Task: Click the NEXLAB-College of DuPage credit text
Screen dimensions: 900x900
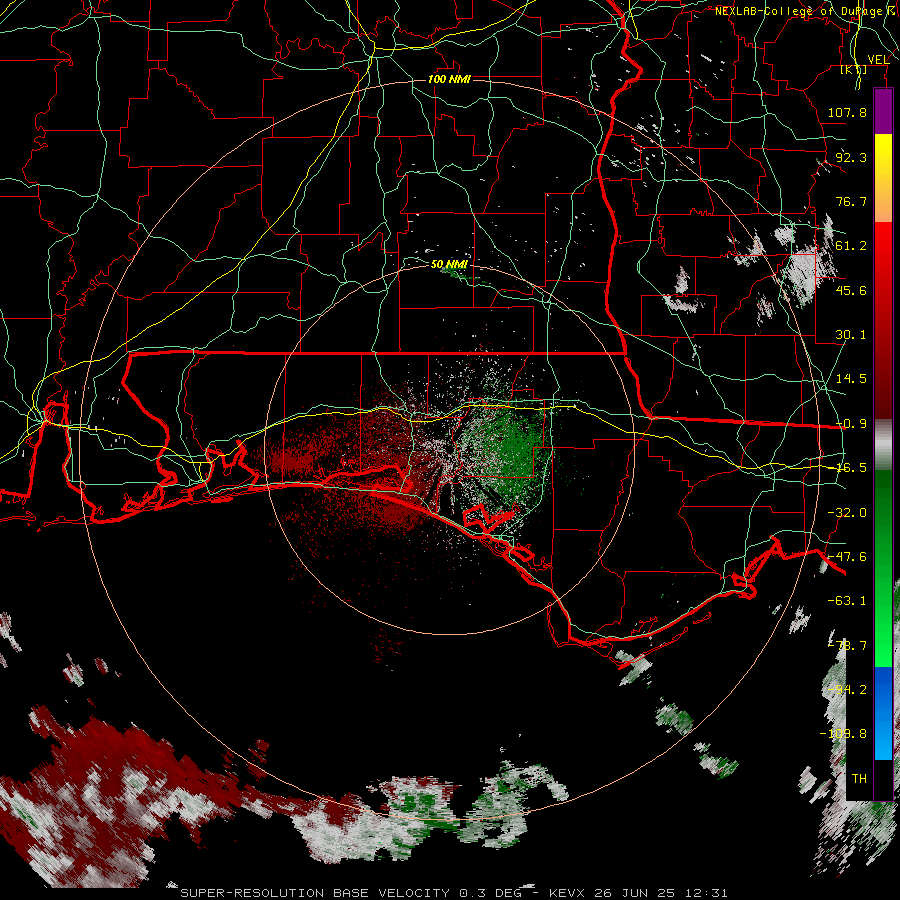Action: click(802, 11)
